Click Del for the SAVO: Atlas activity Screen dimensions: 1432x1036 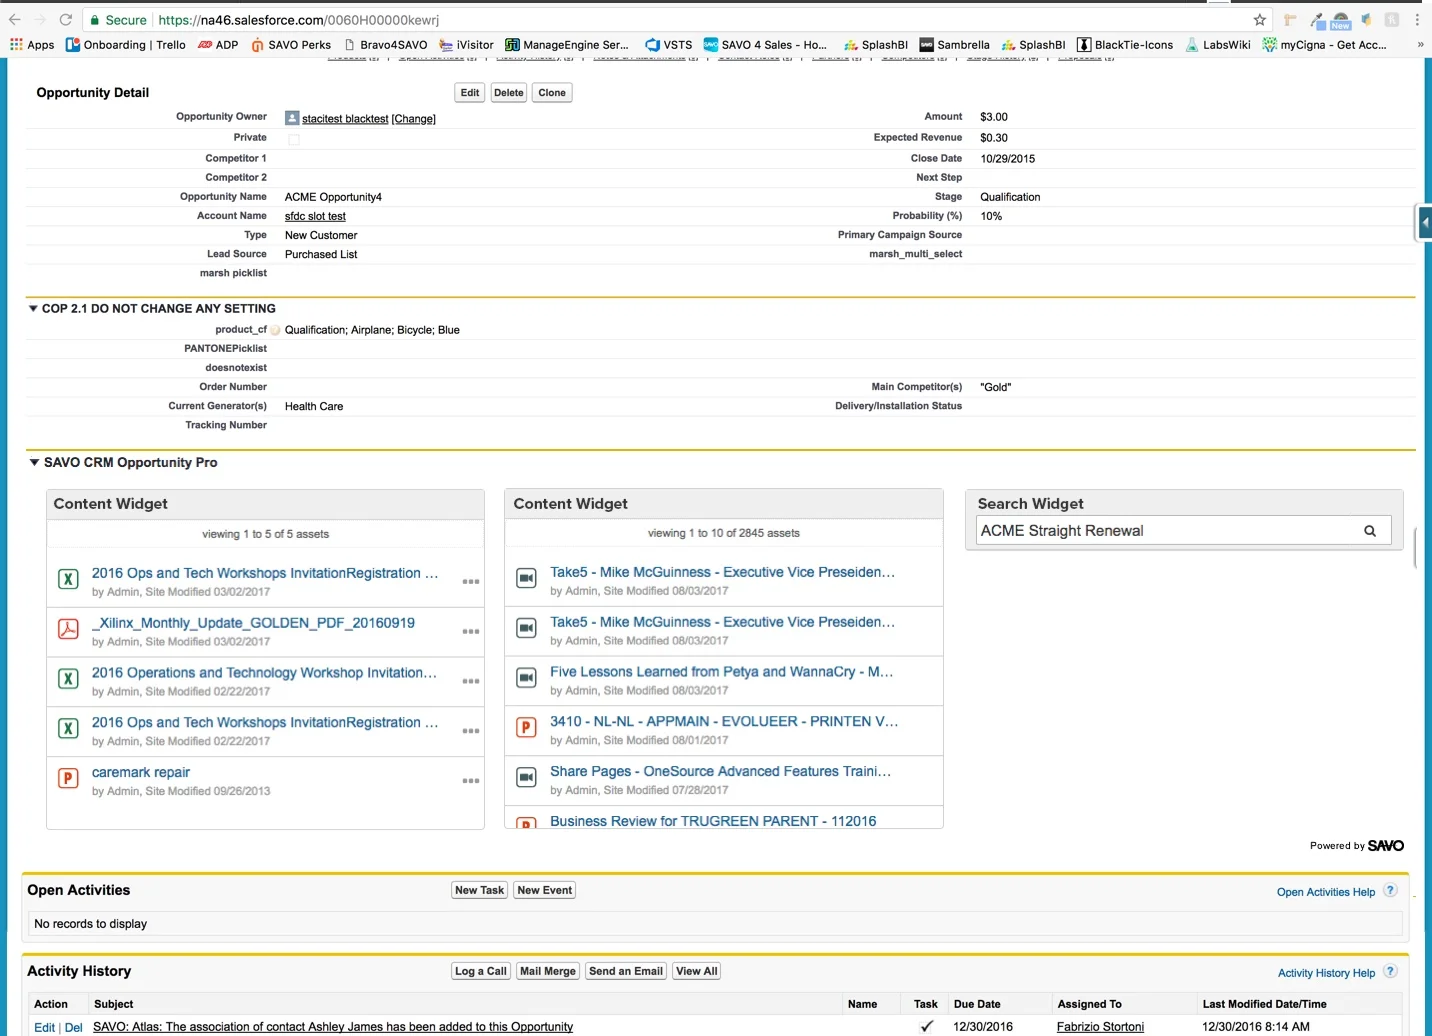pos(74,1028)
